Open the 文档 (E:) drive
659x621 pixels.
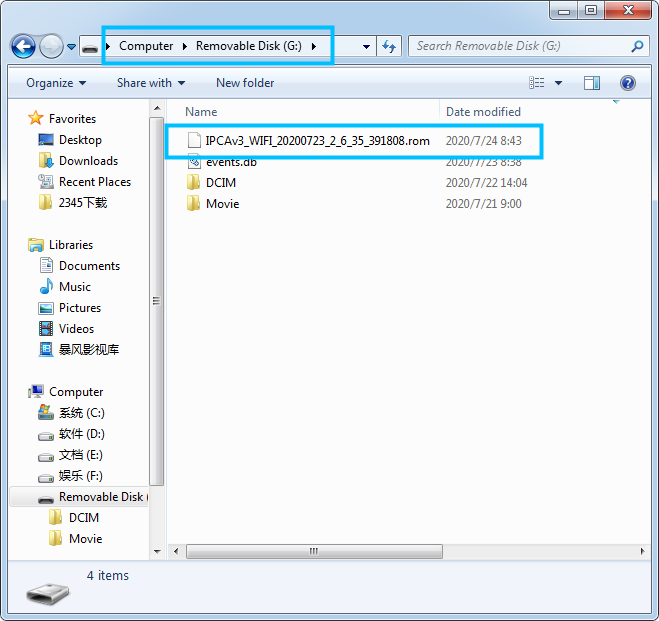[x=81, y=455]
